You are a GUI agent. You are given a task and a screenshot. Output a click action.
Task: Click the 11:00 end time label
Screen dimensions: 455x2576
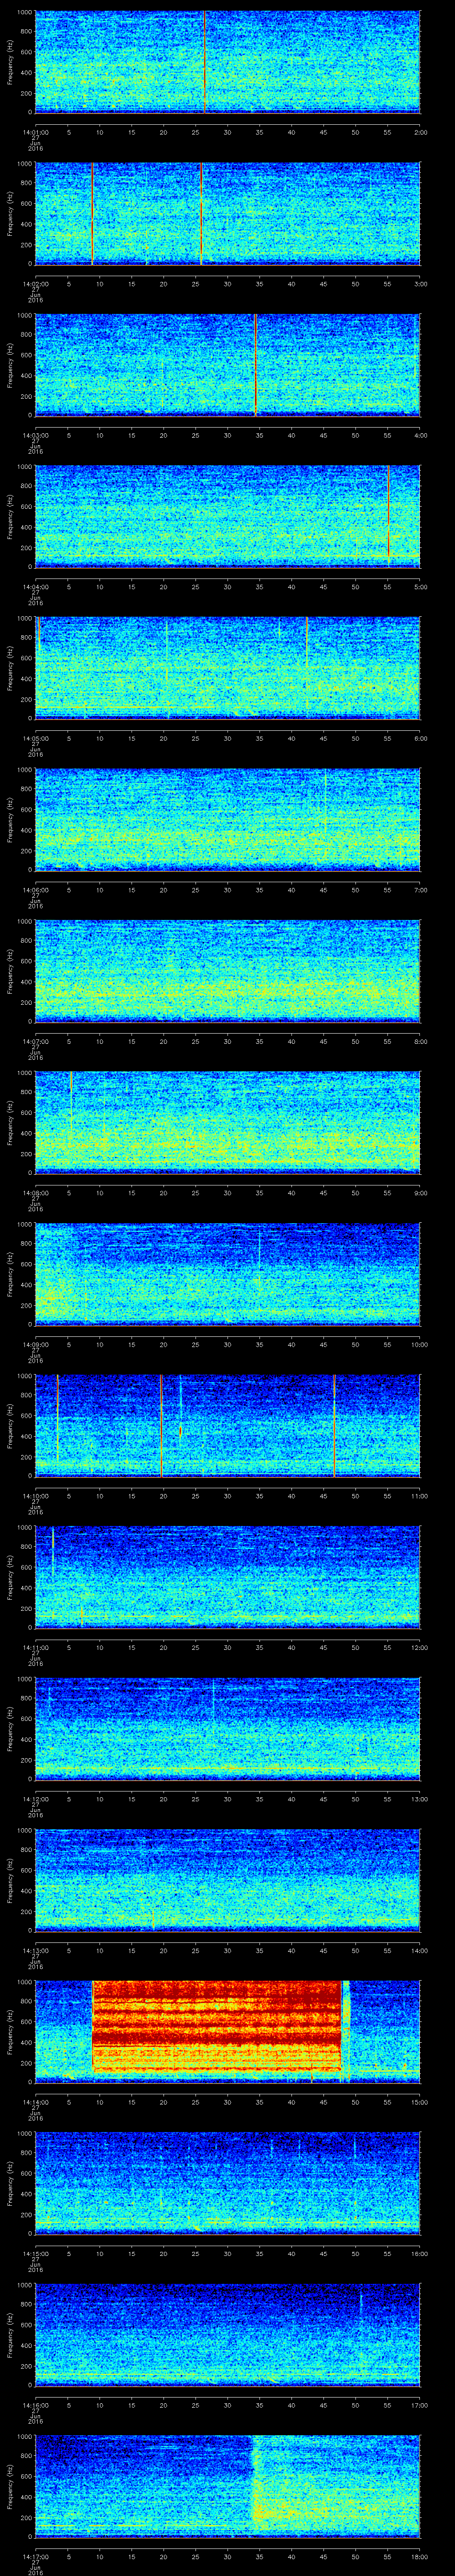tap(419, 1495)
